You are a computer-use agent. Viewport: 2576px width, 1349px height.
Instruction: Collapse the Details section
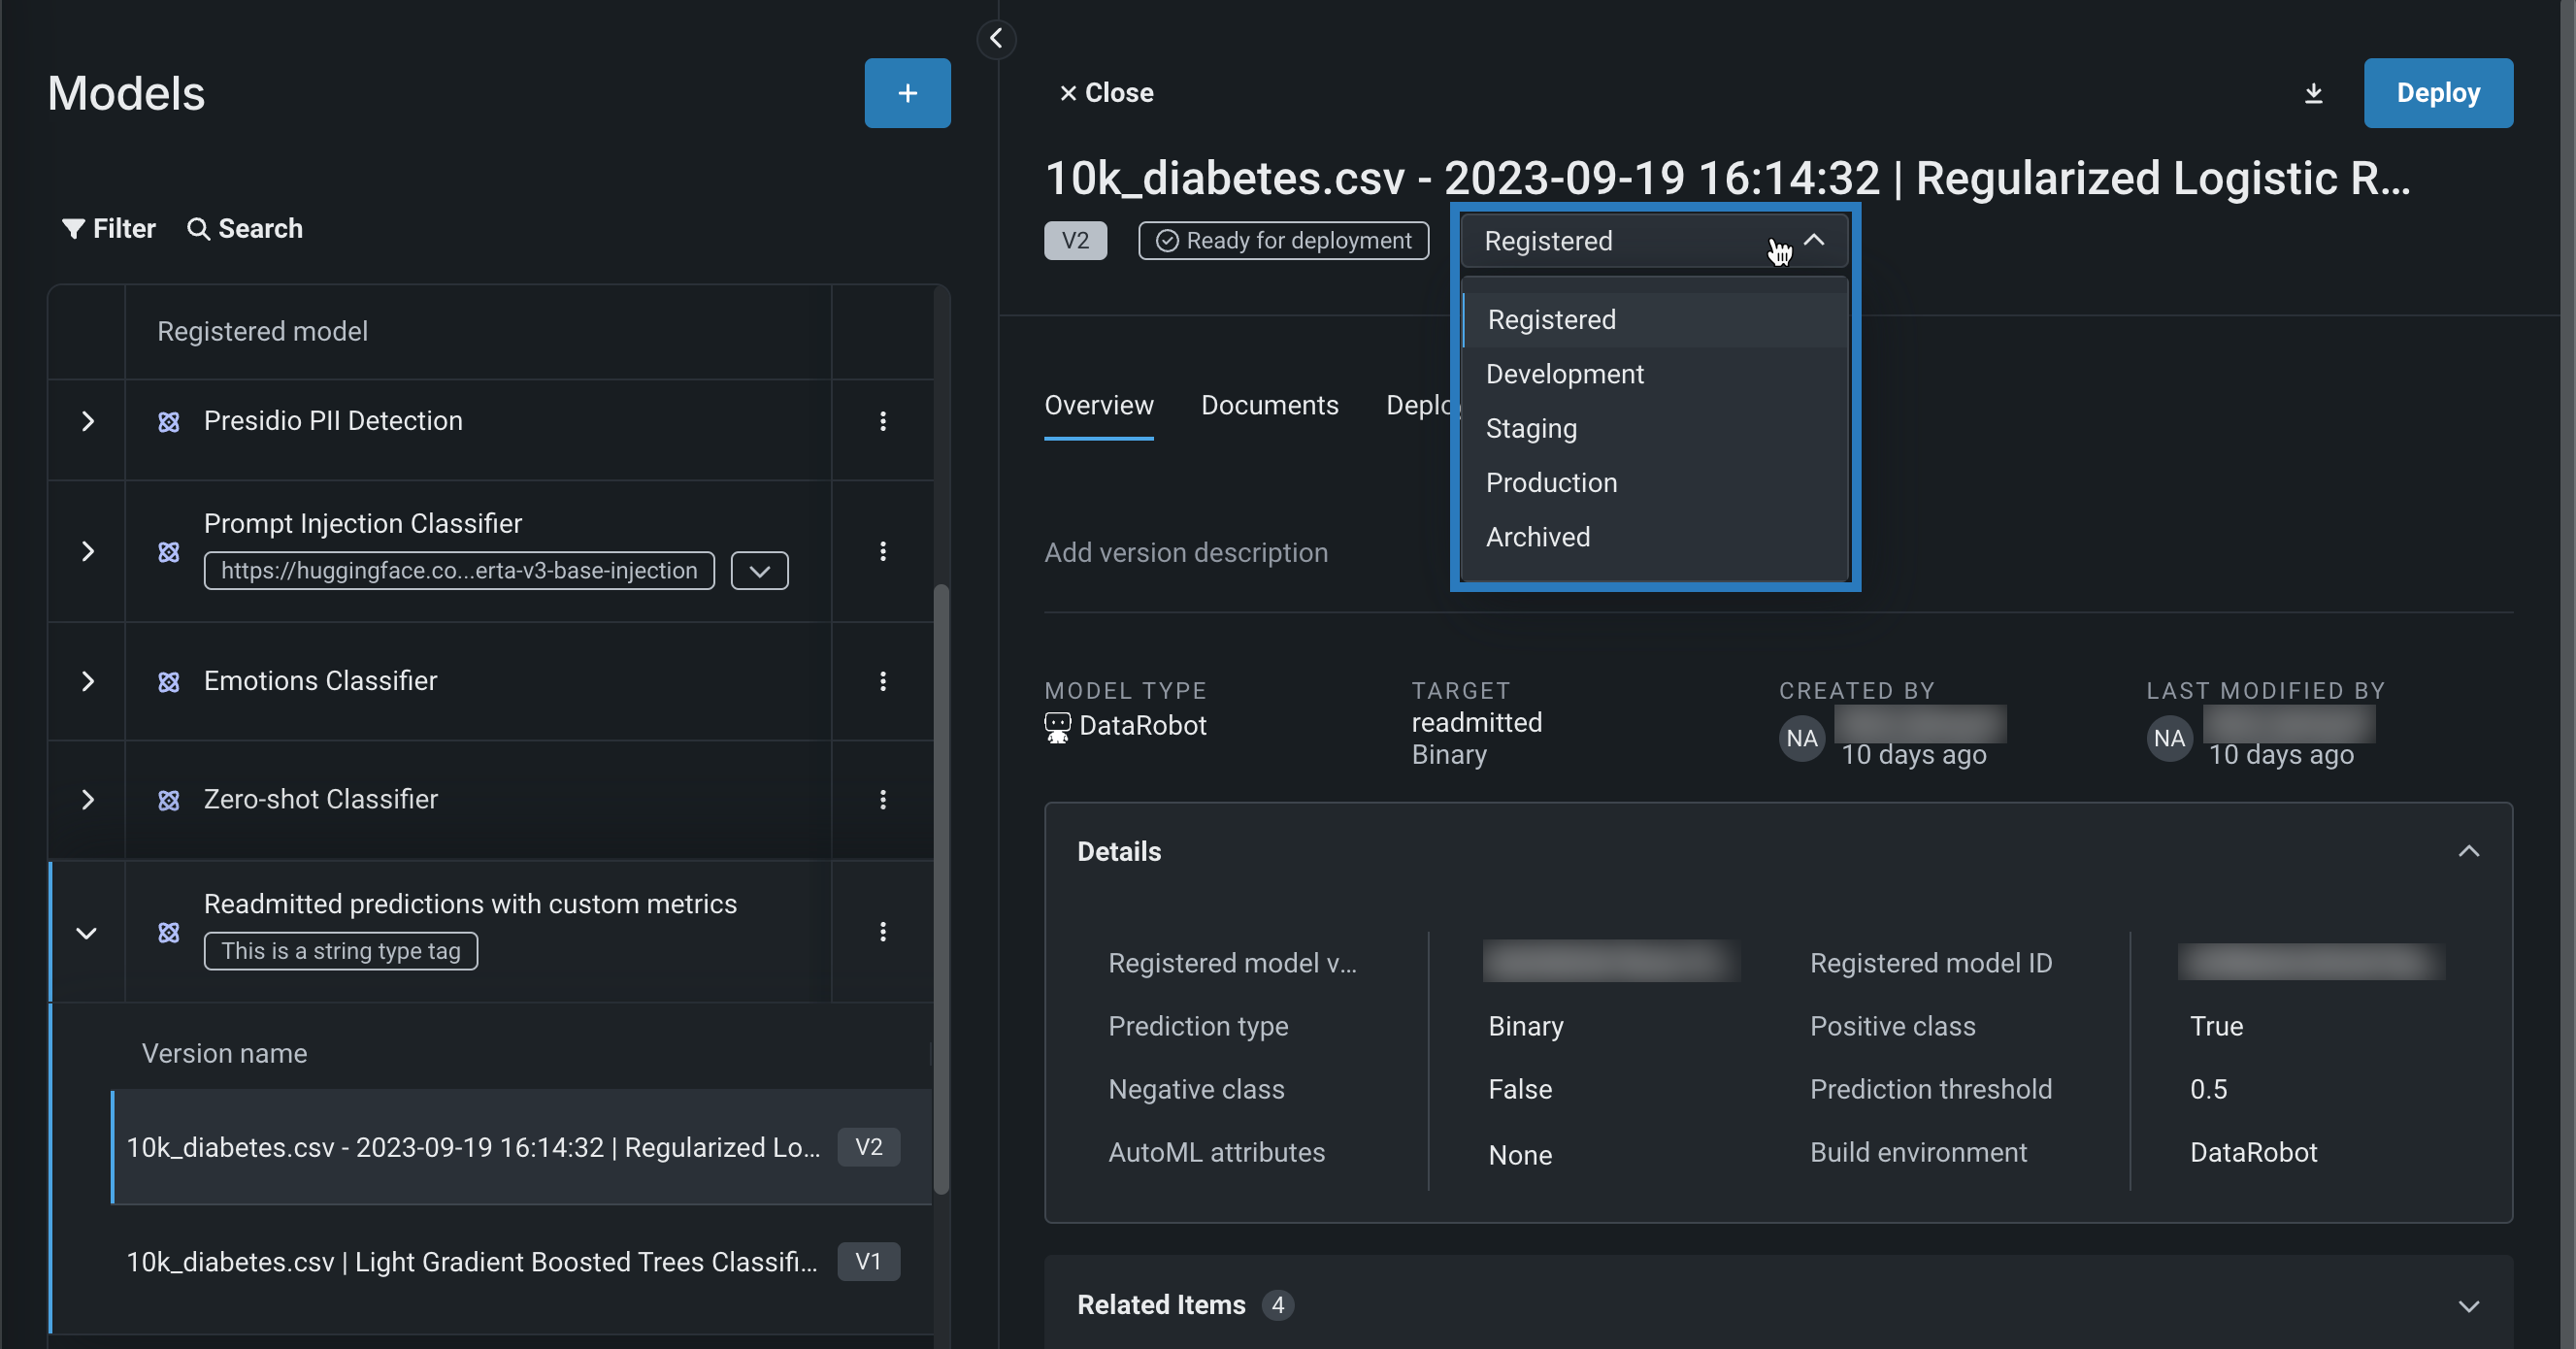tap(2467, 851)
